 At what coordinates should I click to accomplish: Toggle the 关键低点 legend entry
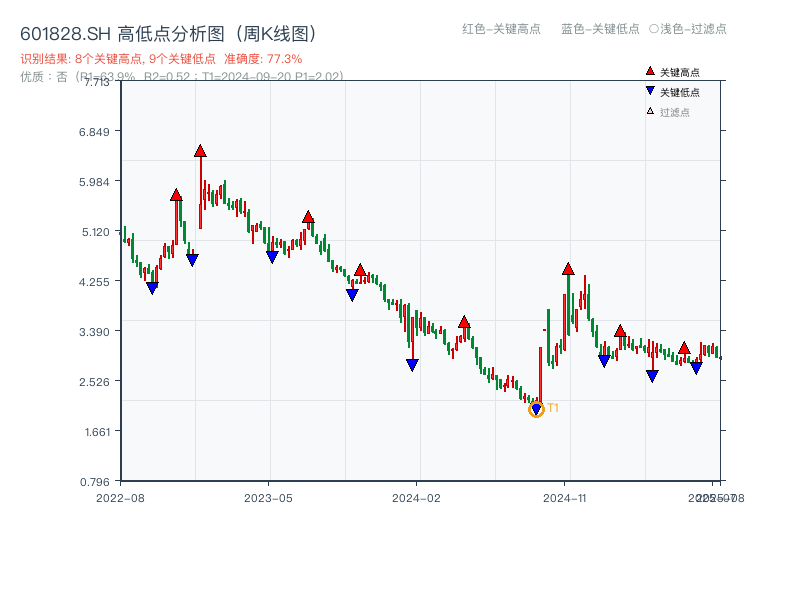(672, 92)
